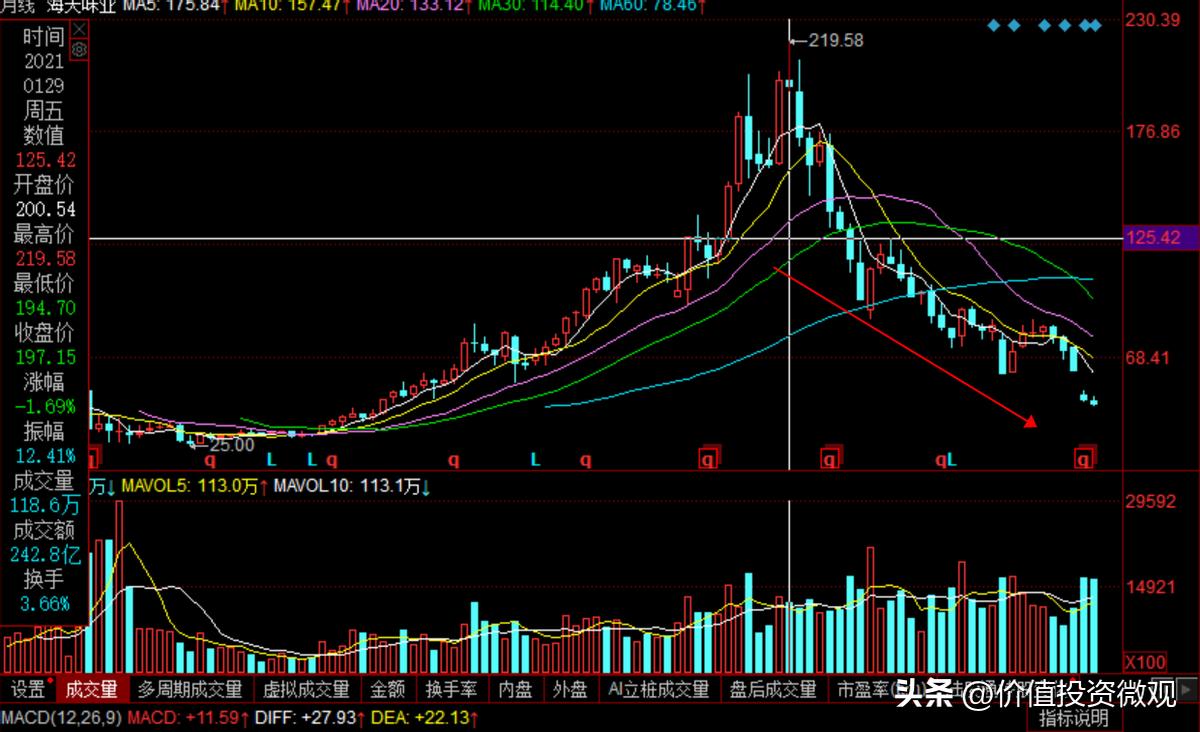Click the 涨幅 -1.69% value
1200x732 pixels.
[46, 406]
